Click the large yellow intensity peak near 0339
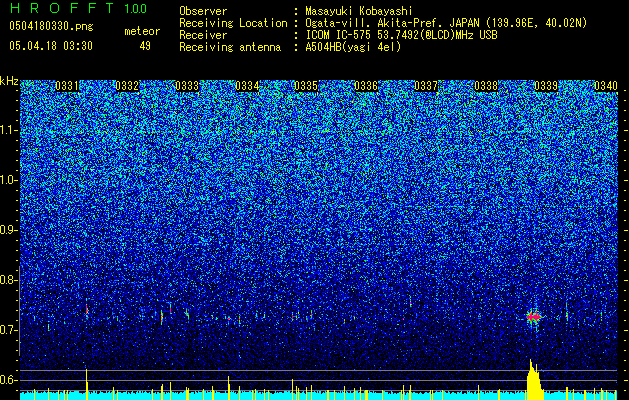This screenshot has height=400, width=629. (535, 380)
